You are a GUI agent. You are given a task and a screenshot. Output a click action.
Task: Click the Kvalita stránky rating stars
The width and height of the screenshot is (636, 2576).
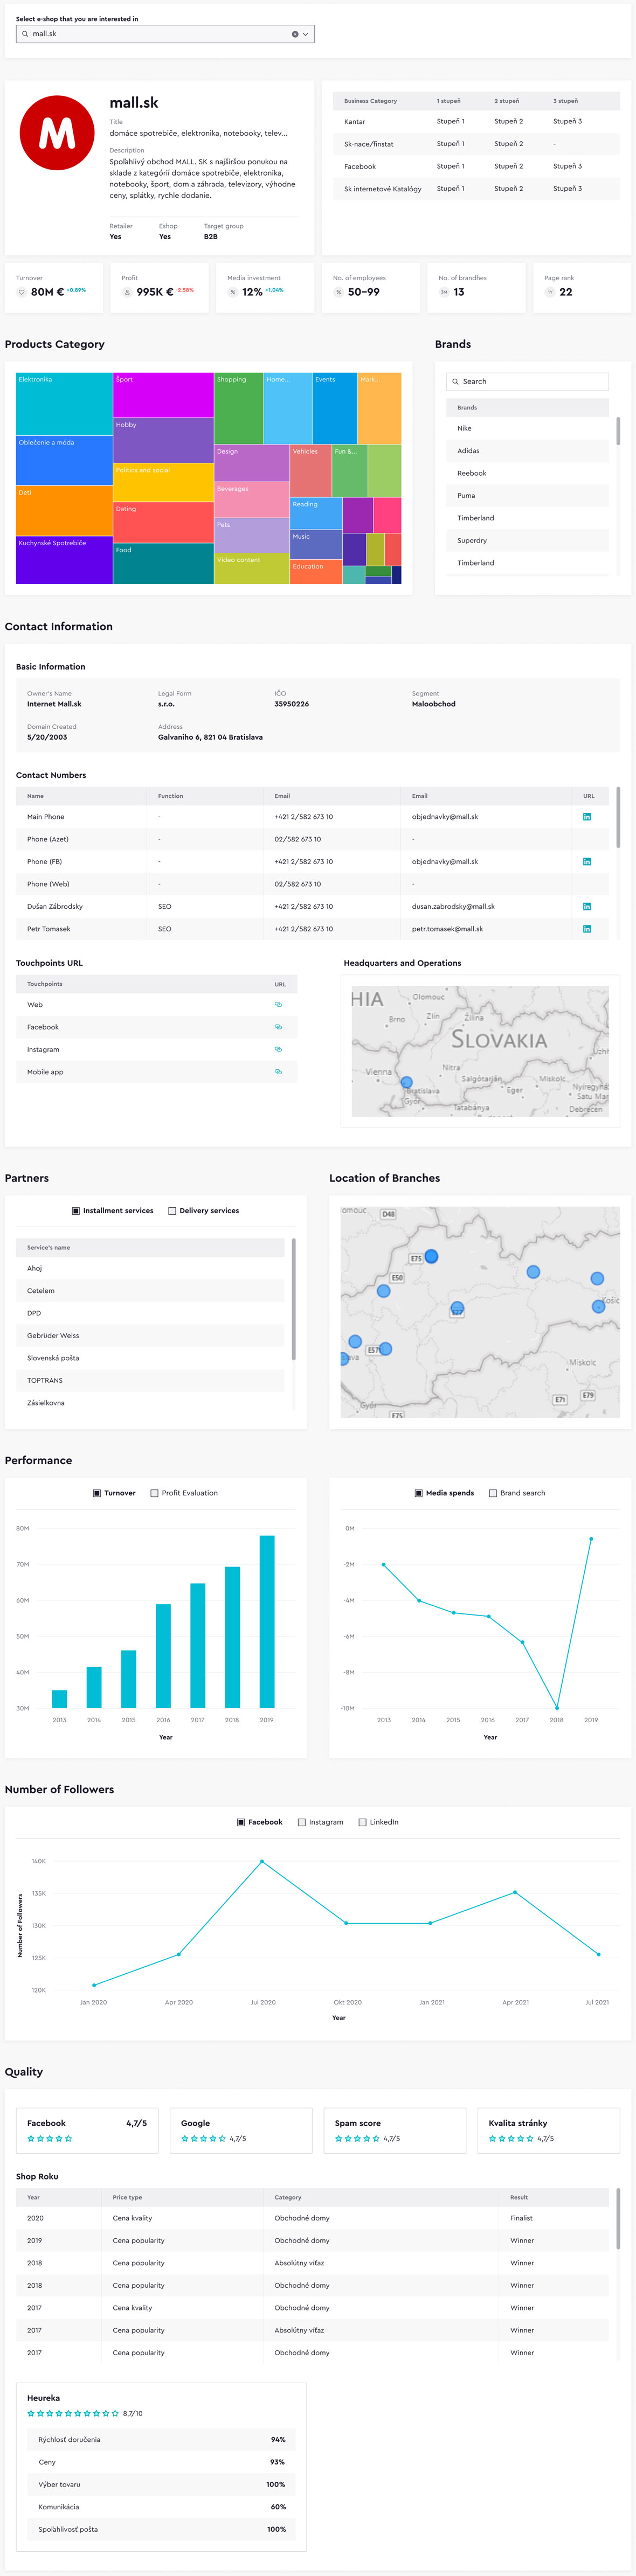coord(511,2139)
